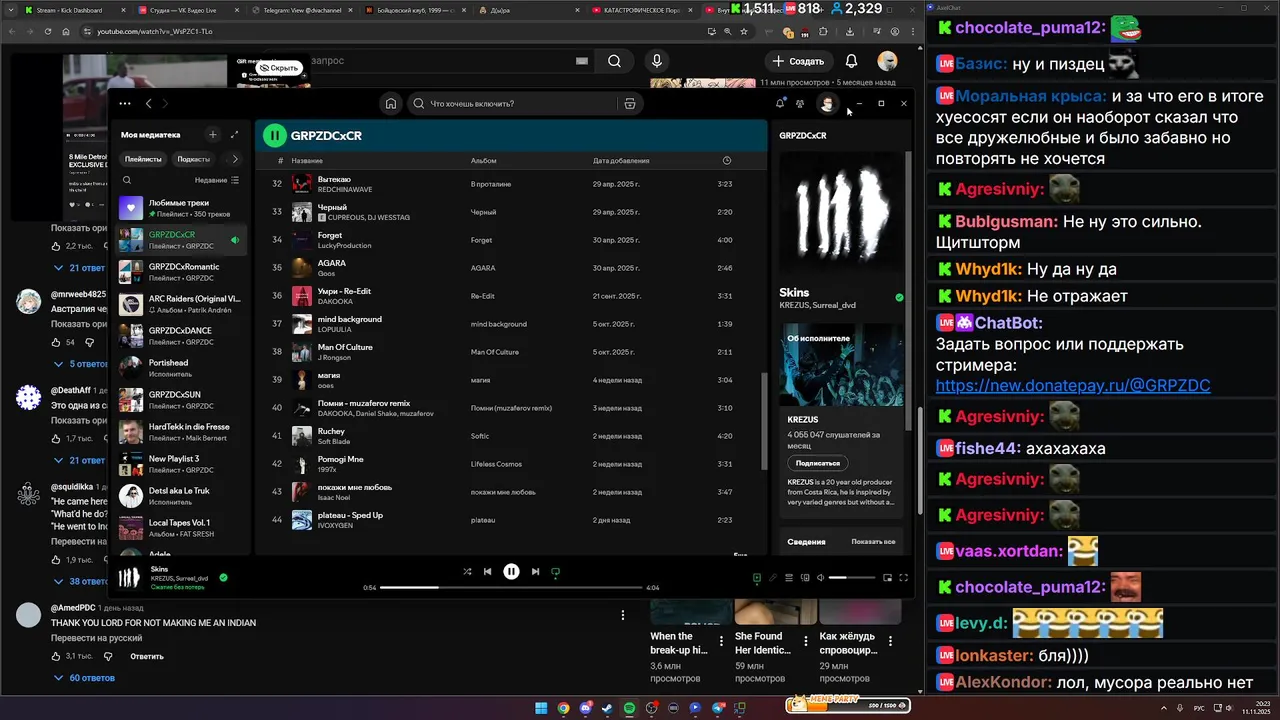Show more library filters arrow
Screen dimensions: 1280x720
click(x=235, y=159)
